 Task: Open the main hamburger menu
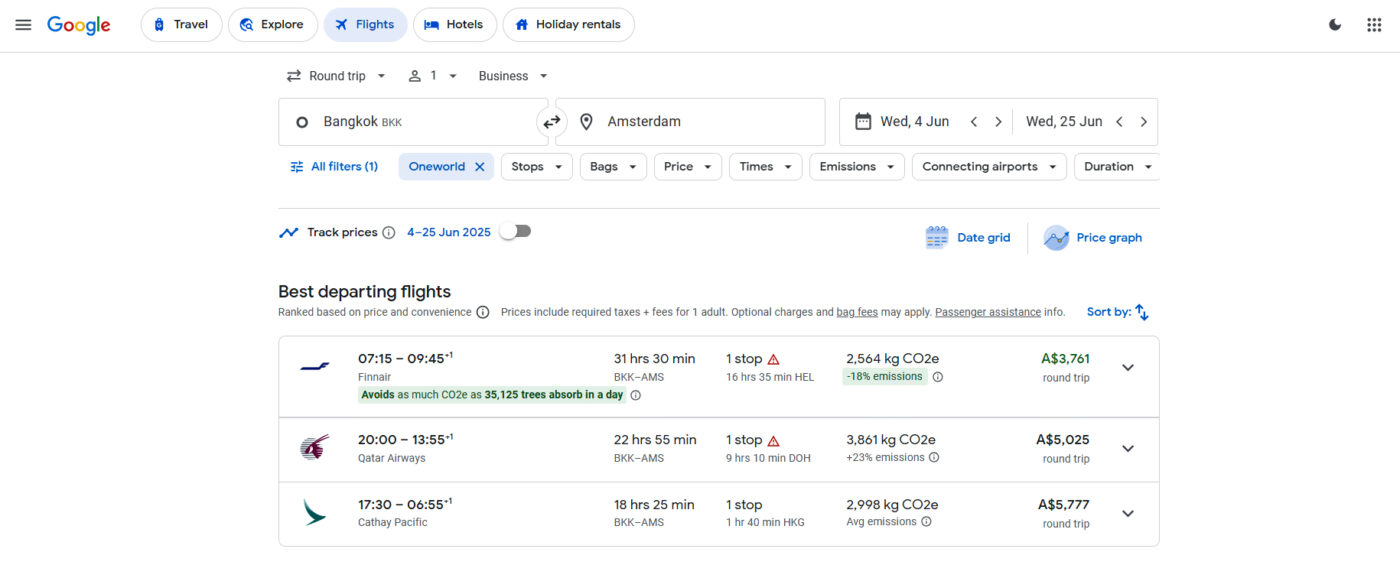[23, 25]
